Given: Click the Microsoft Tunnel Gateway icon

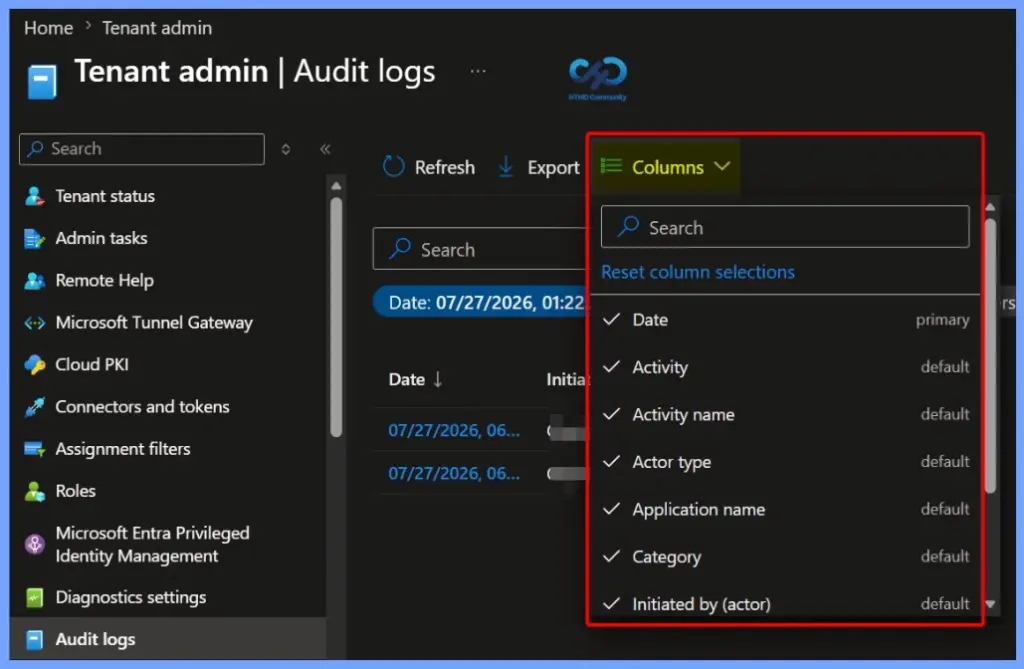Looking at the screenshot, I should (x=34, y=323).
